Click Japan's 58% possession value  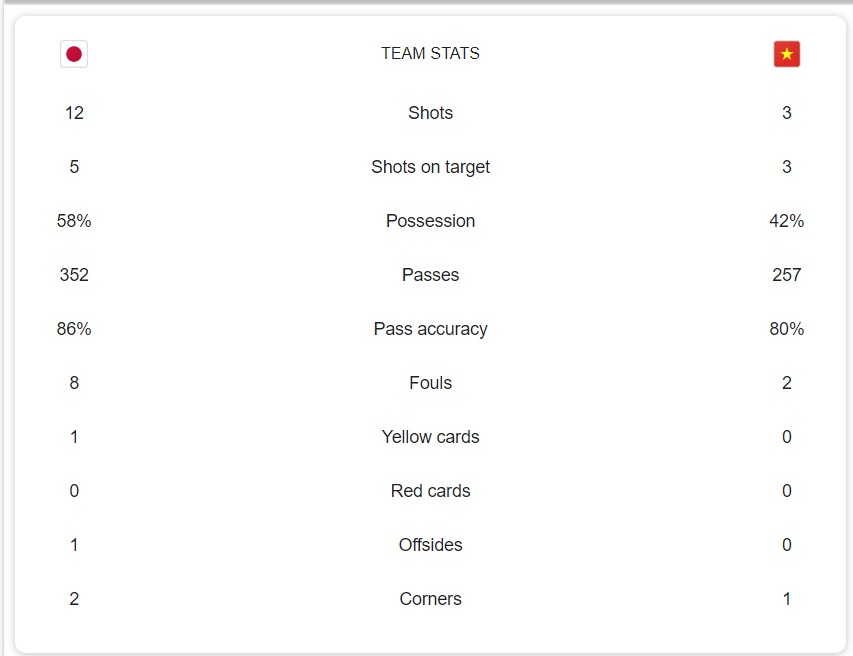[x=74, y=221]
